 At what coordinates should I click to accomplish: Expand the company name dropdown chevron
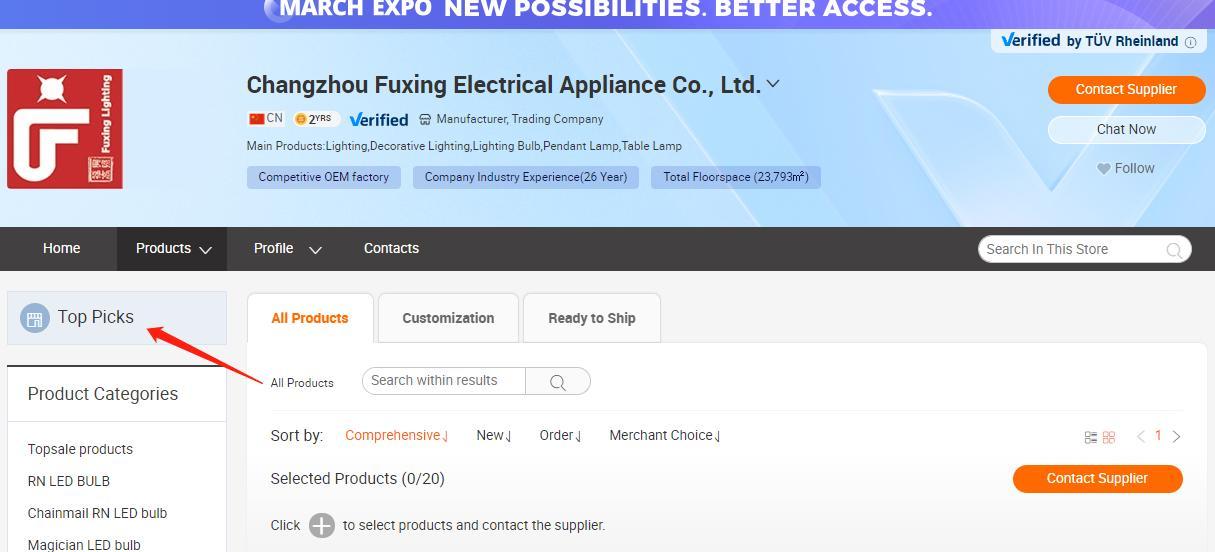[x=772, y=84]
